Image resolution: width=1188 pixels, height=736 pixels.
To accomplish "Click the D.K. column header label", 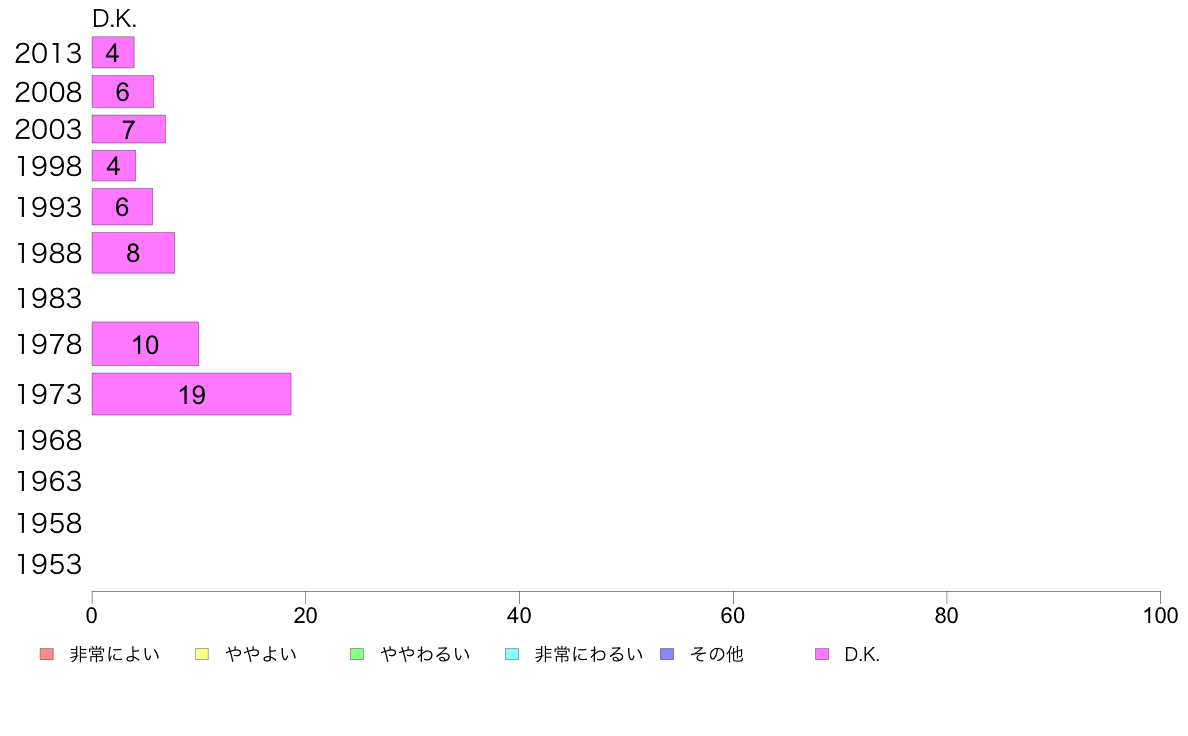I will [114, 19].
